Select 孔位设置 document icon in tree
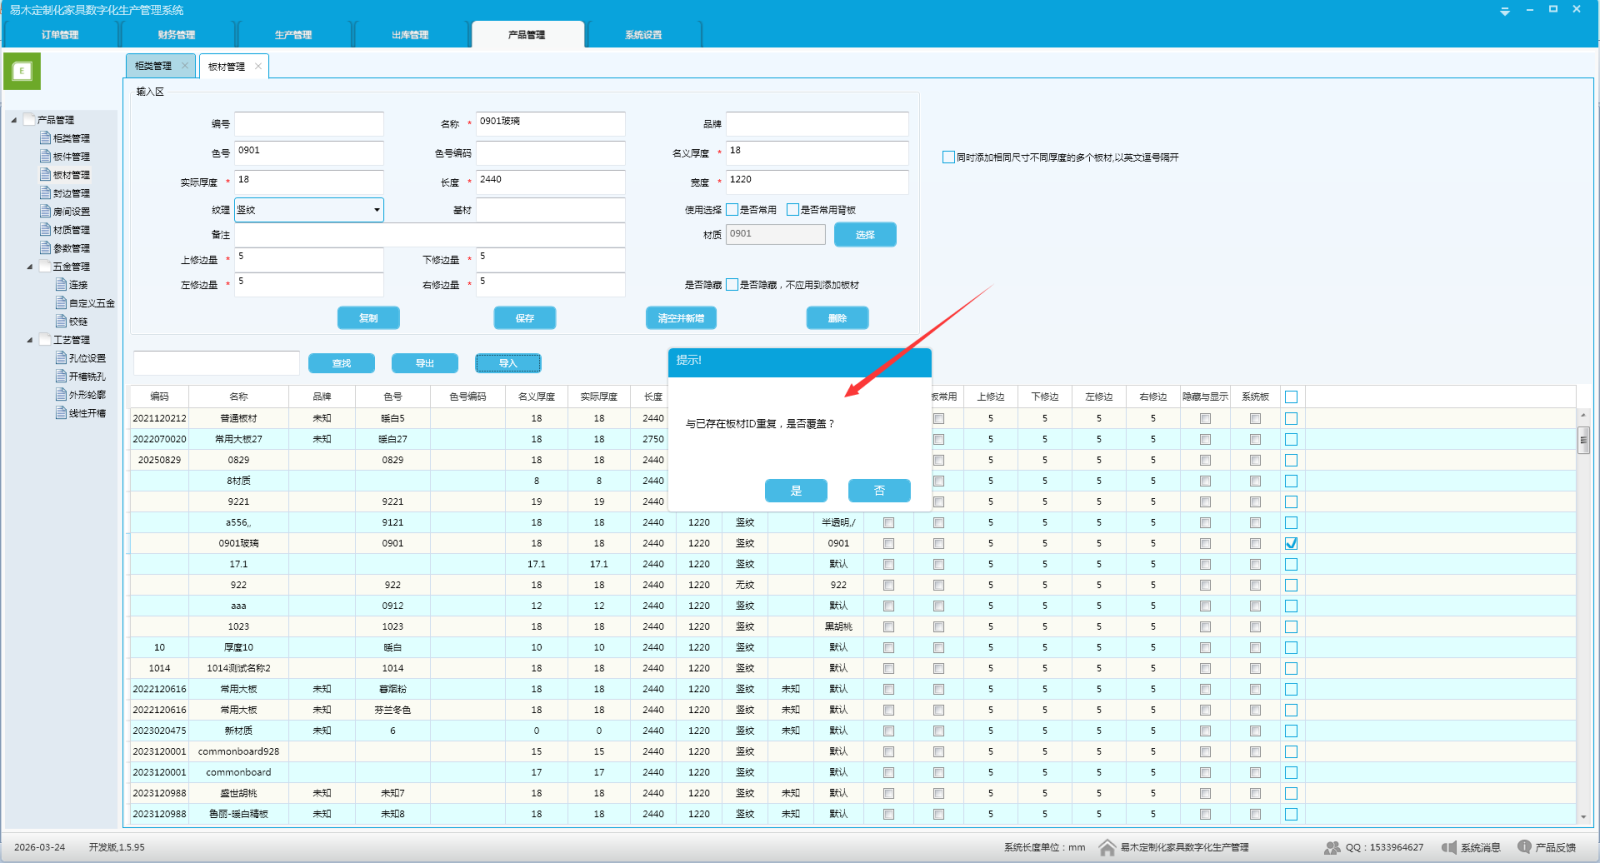The width and height of the screenshot is (1600, 863). point(61,358)
